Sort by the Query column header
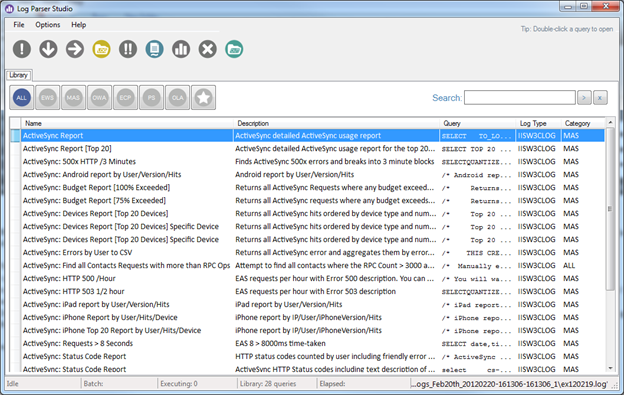Screen dimensions: 624x395 (478, 123)
